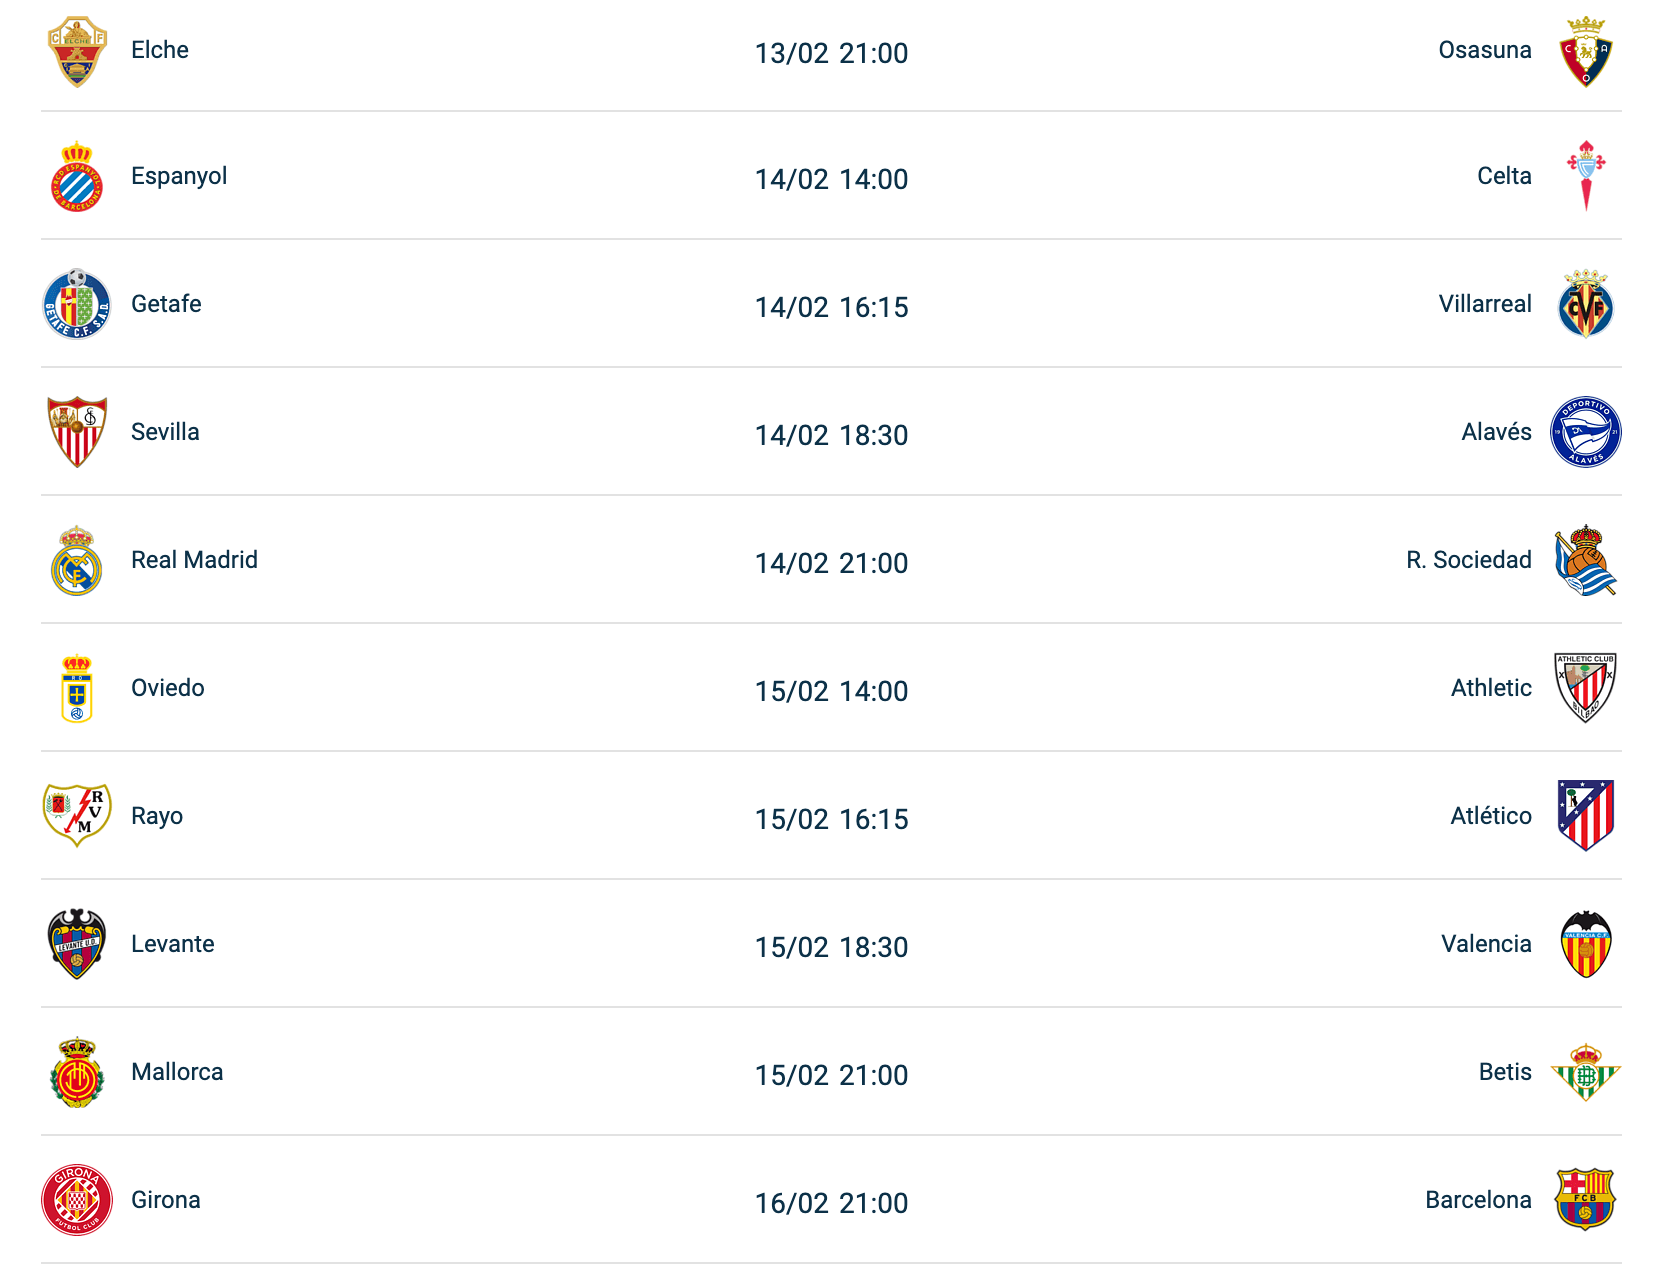This screenshot has height=1288, width=1660.
Task: Click the Atlético team name
Action: (x=1491, y=816)
